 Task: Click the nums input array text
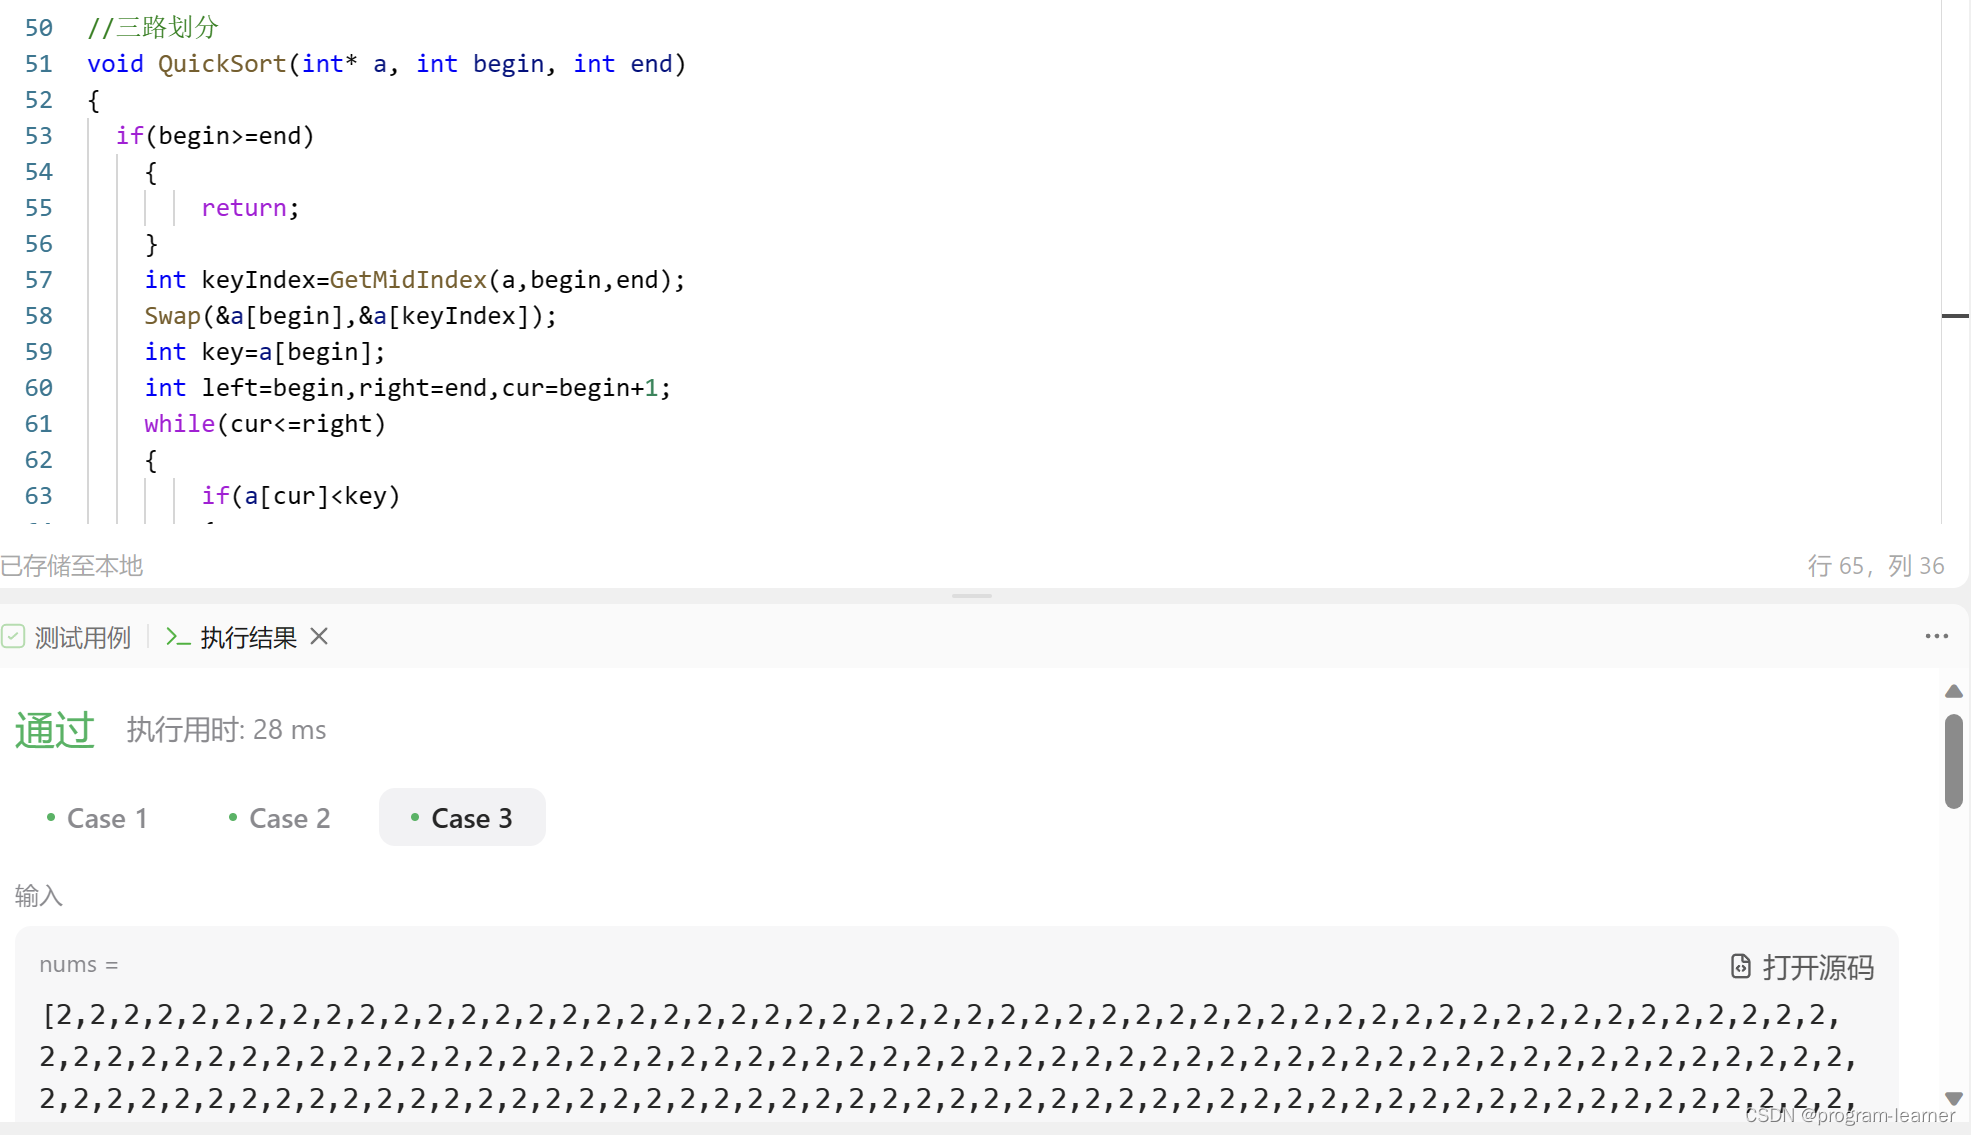[x=948, y=1057]
